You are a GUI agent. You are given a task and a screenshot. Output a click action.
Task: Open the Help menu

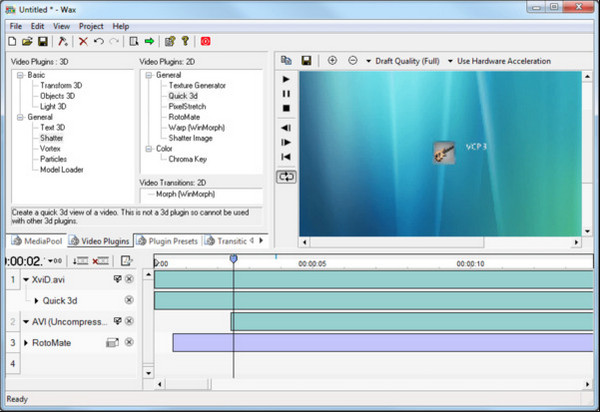[121, 26]
